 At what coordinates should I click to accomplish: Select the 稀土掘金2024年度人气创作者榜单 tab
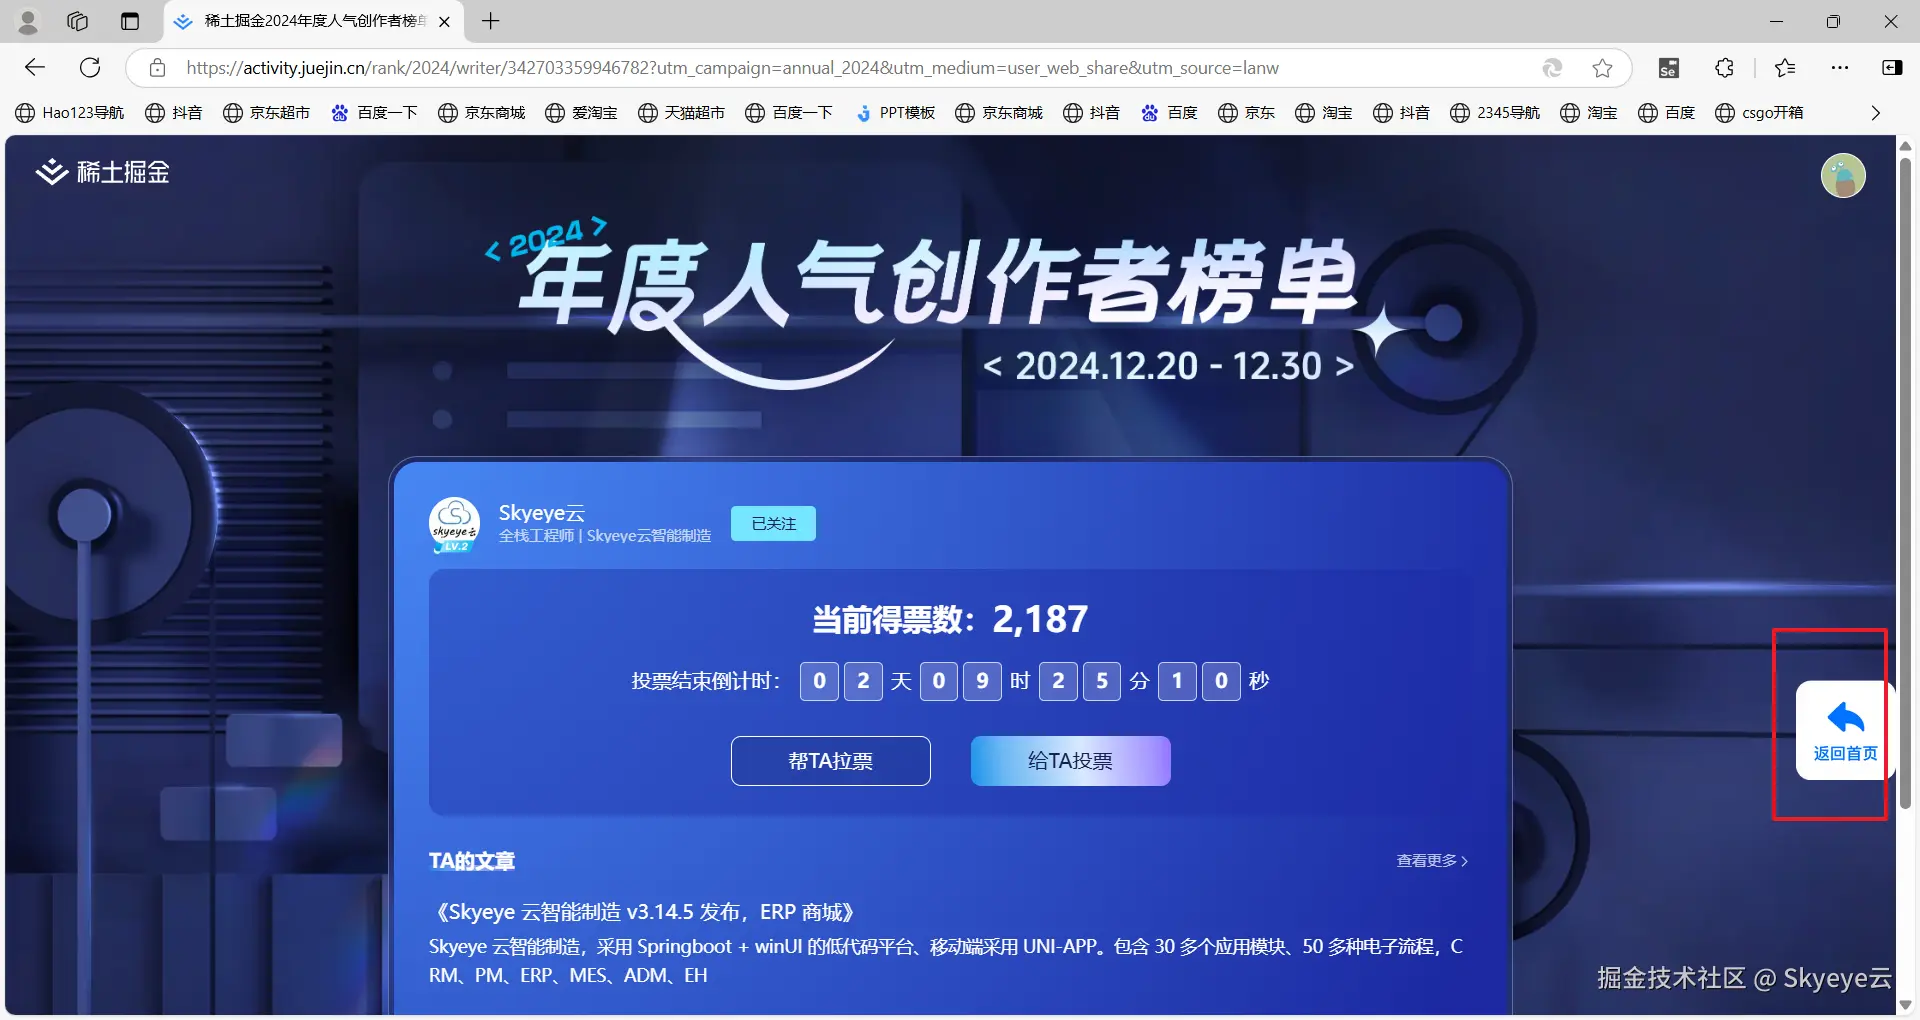point(300,21)
